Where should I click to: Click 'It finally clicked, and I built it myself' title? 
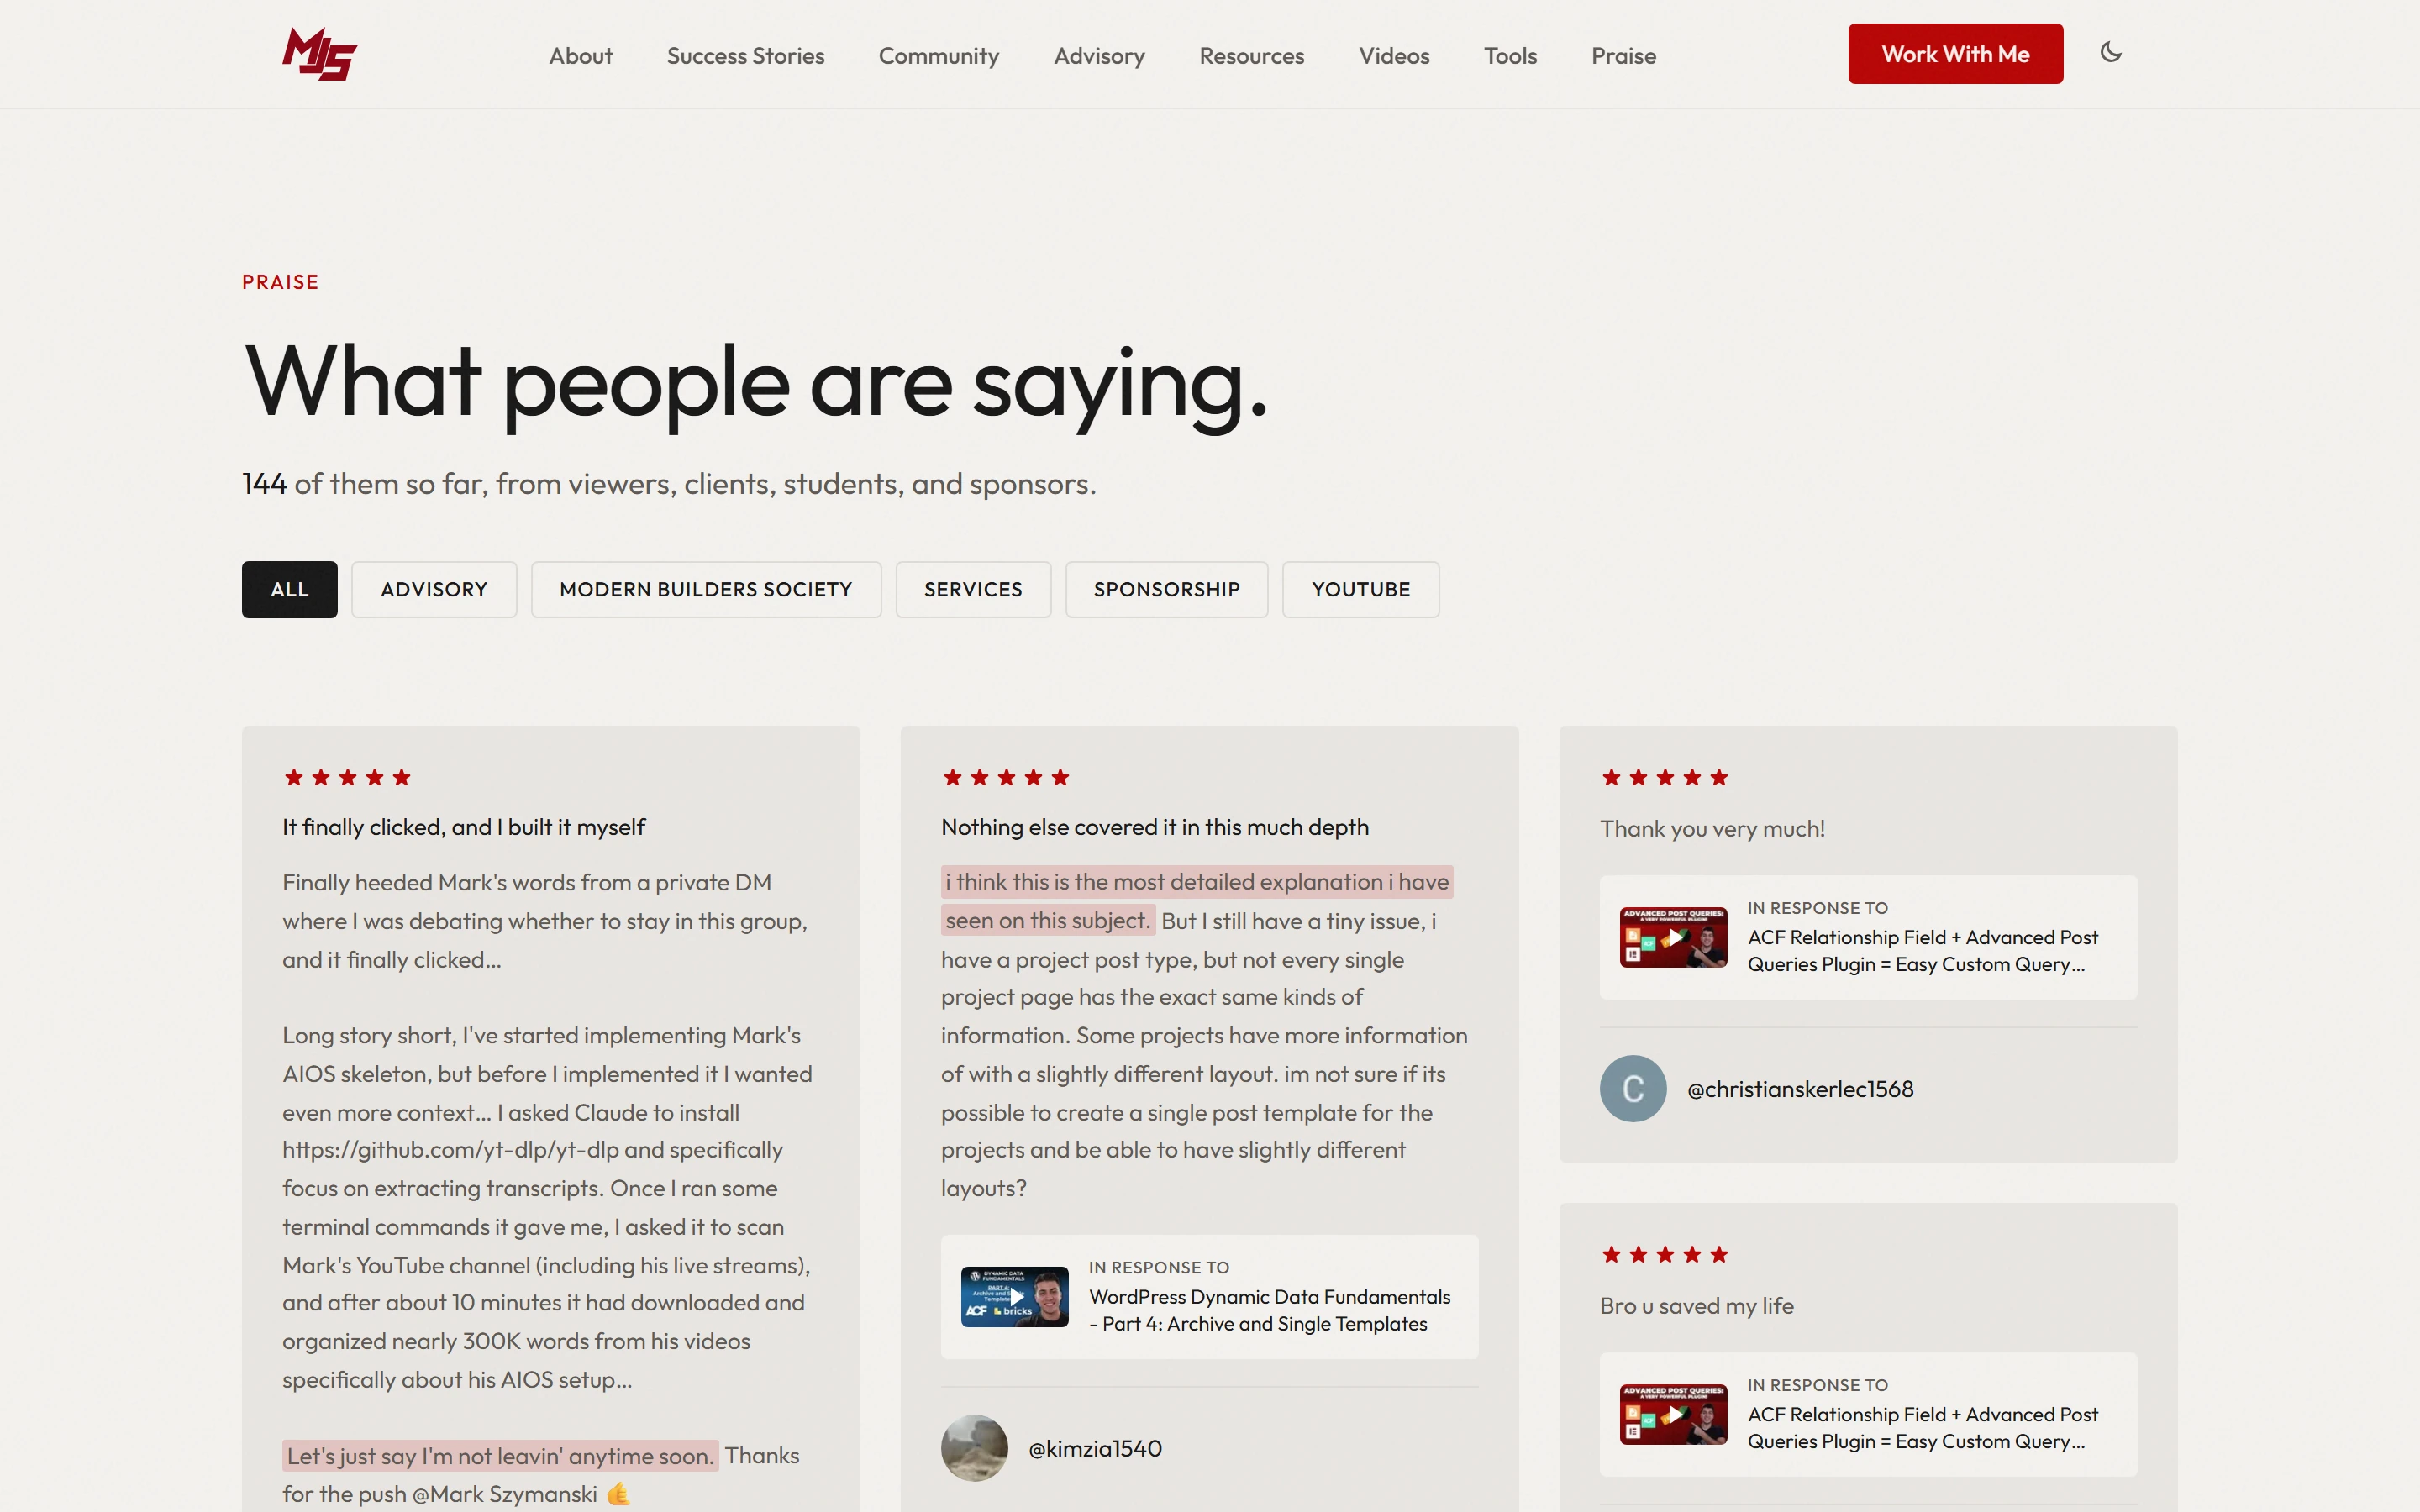(463, 827)
